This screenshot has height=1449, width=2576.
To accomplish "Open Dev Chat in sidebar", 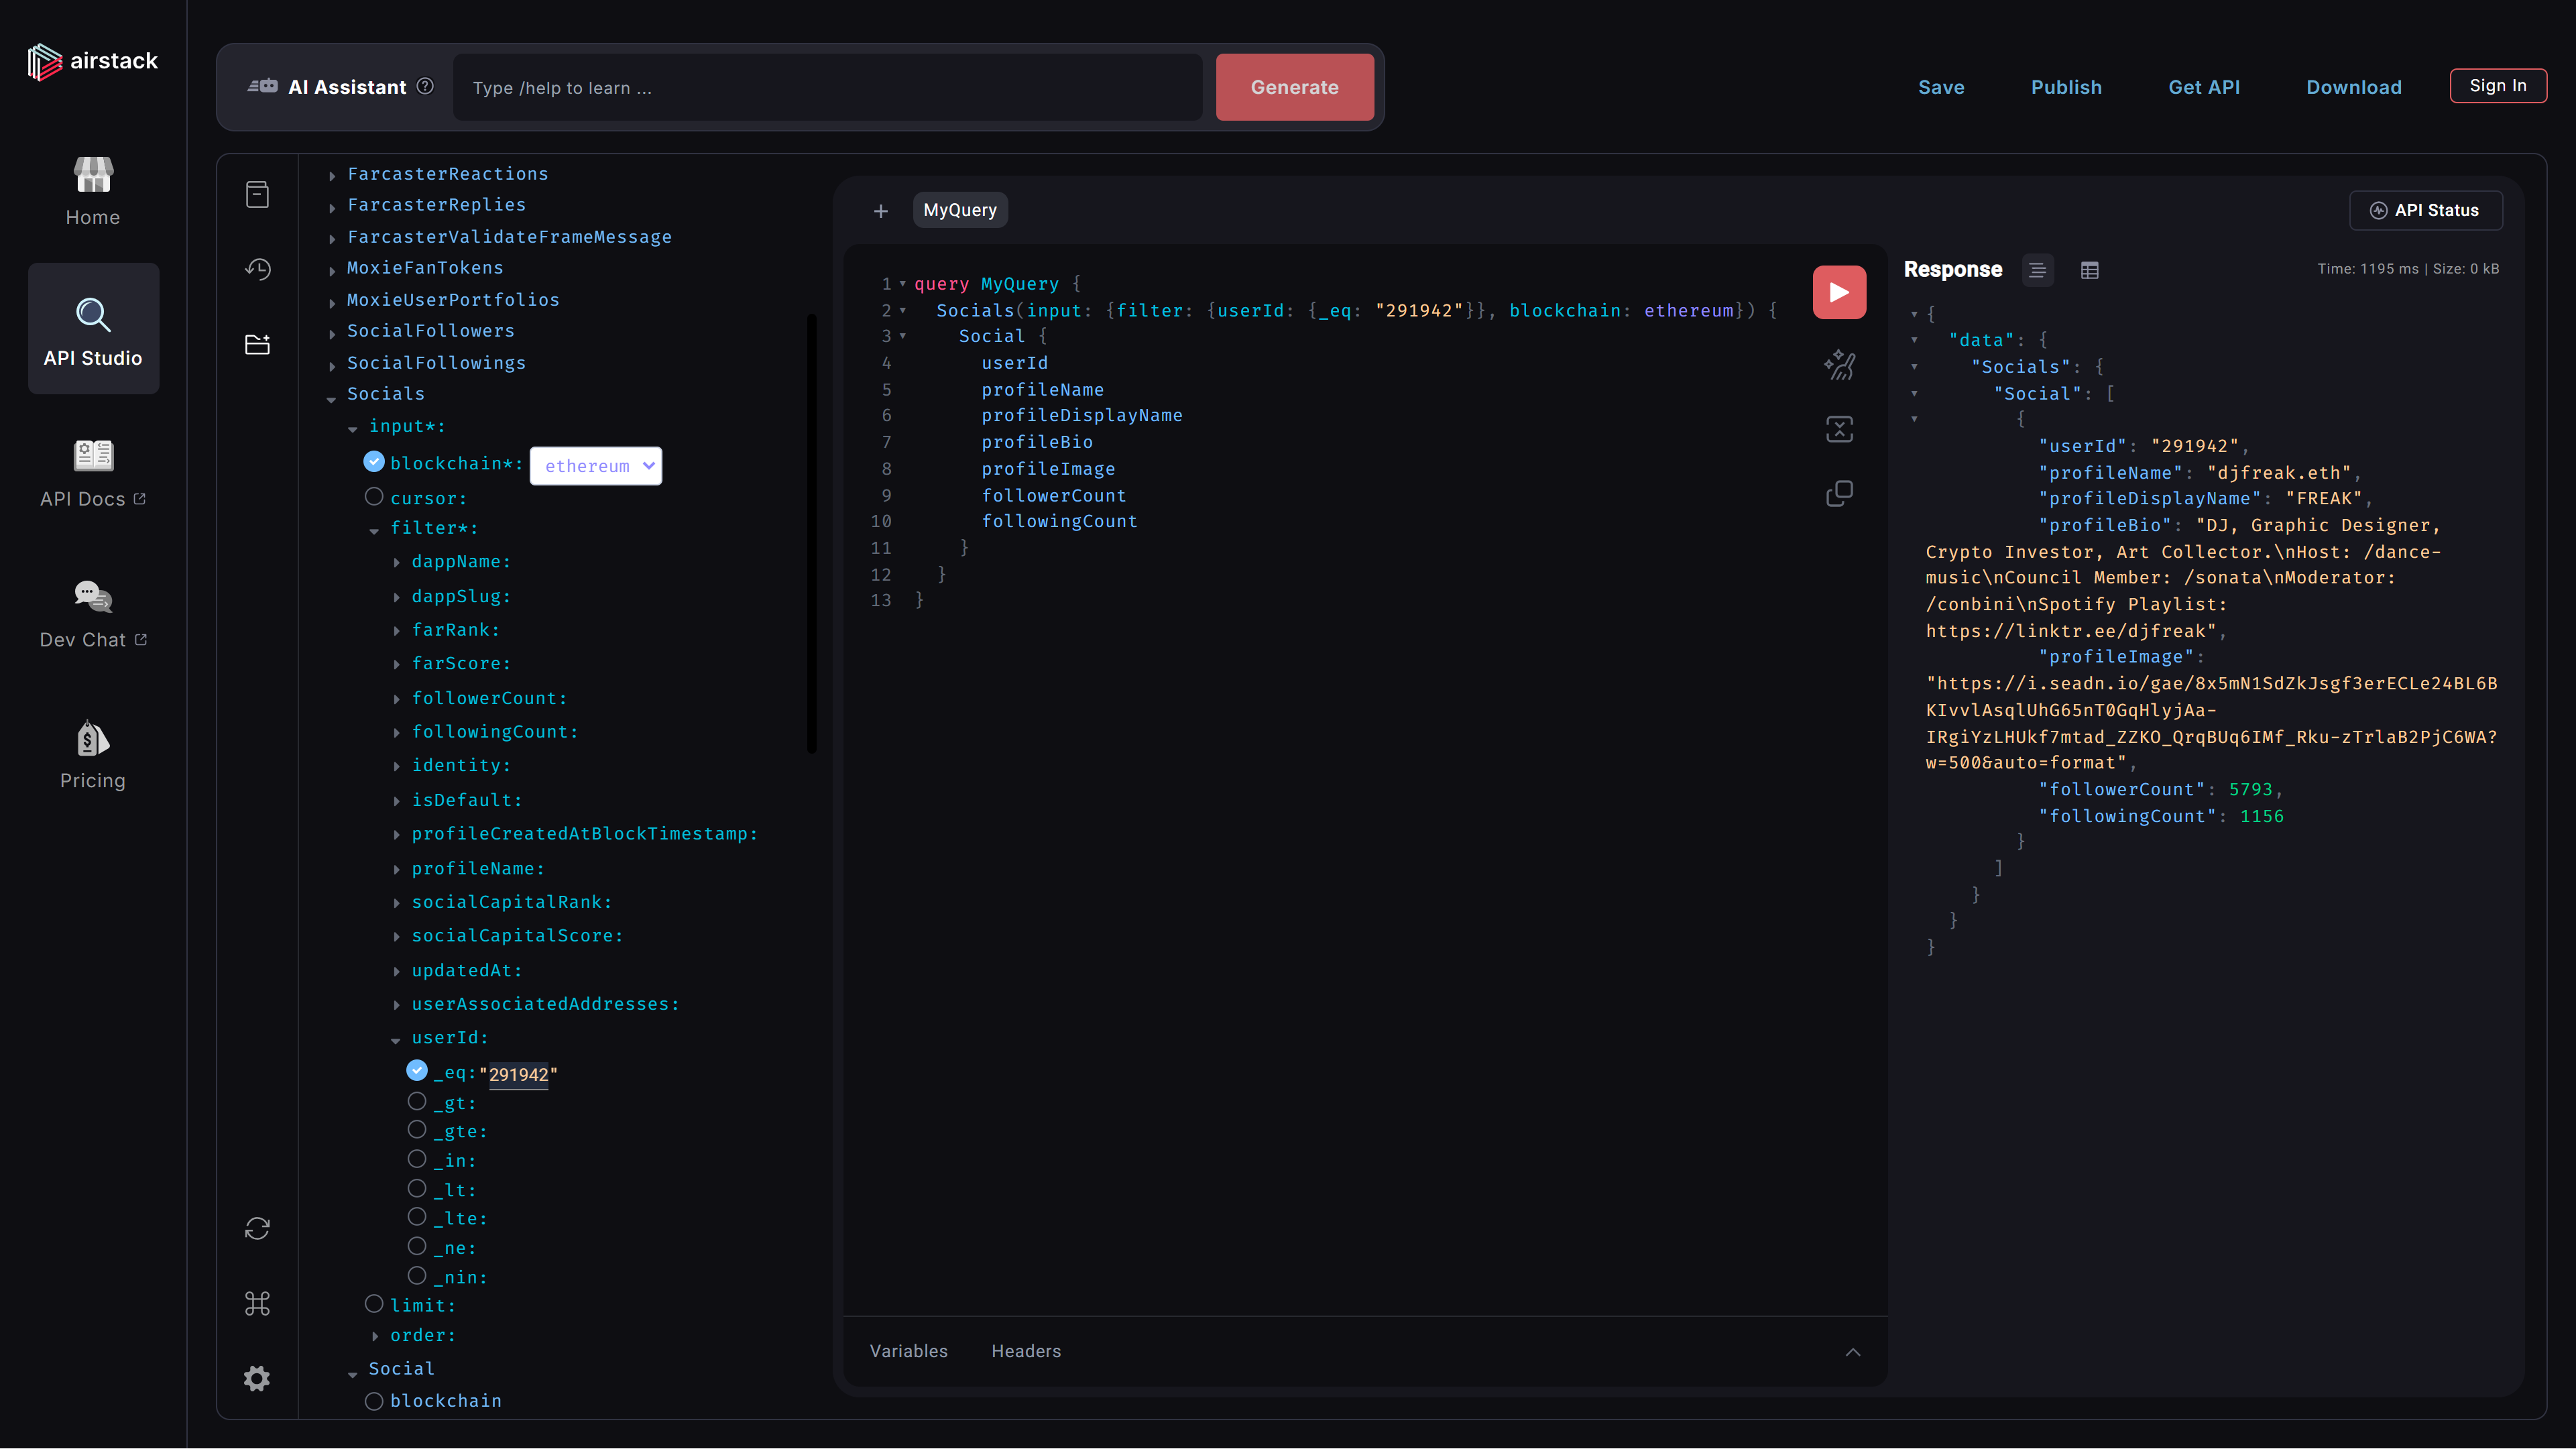I will click(x=93, y=614).
